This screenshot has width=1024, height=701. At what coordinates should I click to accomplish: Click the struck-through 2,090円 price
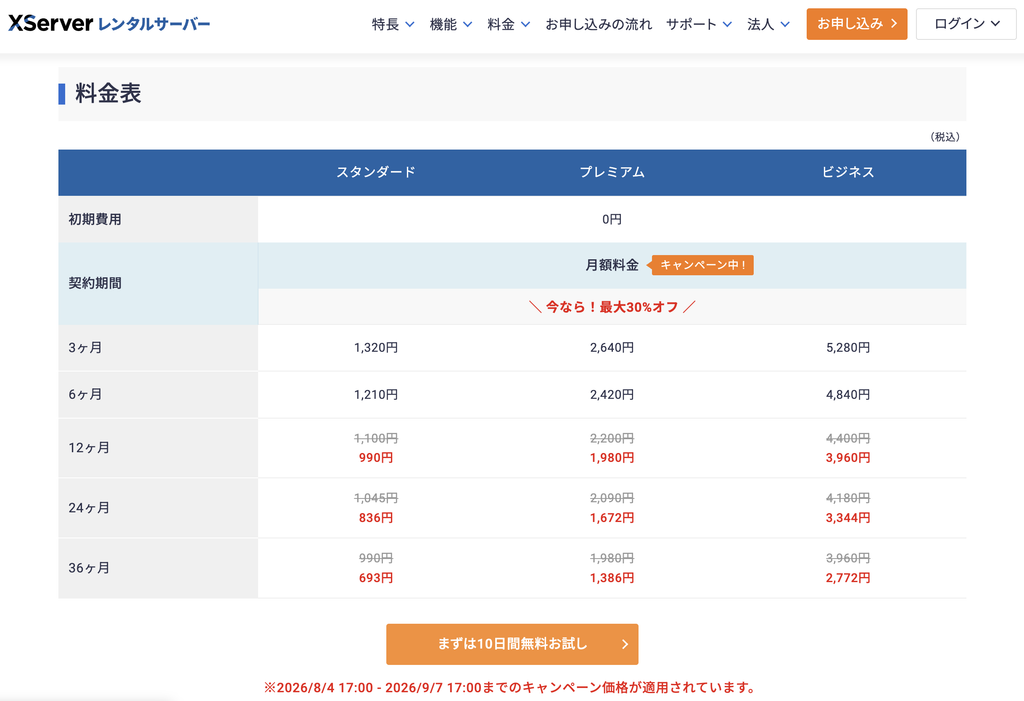612,498
